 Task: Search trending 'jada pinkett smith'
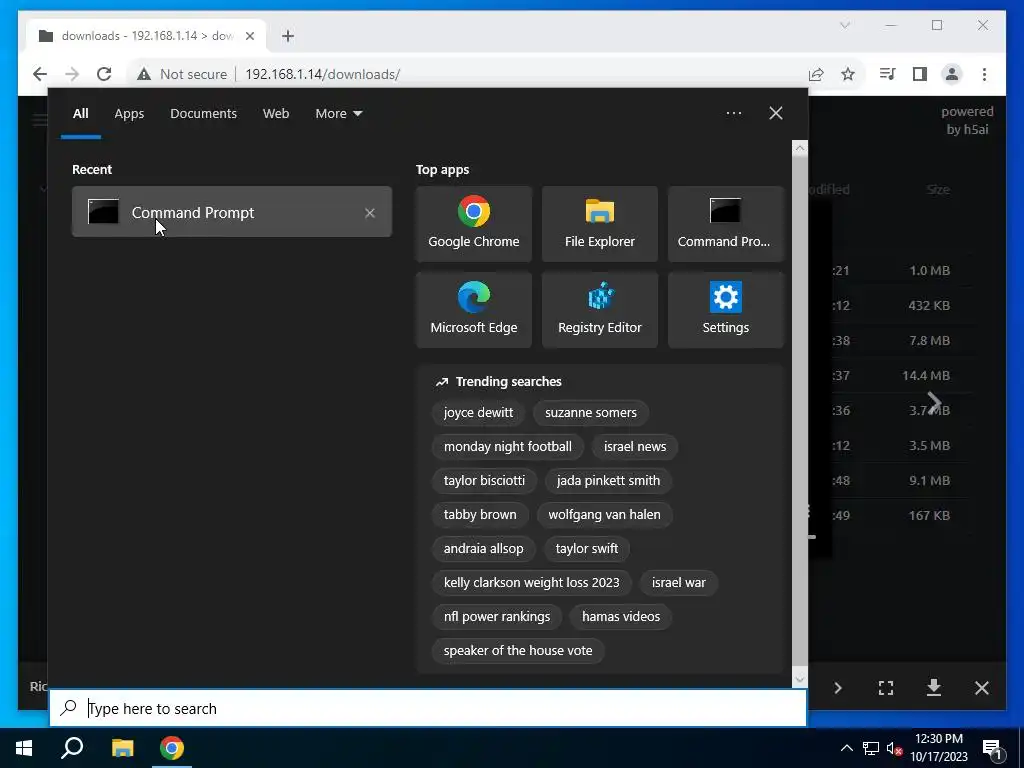[608, 481]
